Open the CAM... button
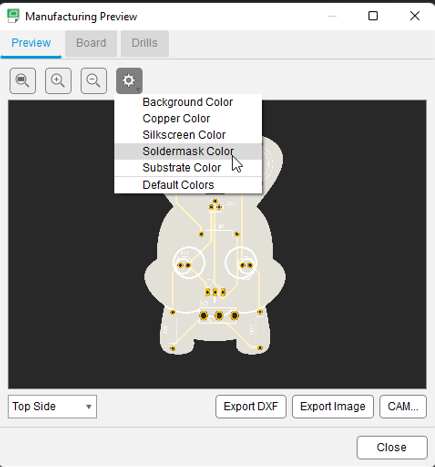The width and height of the screenshot is (435, 467). click(403, 407)
